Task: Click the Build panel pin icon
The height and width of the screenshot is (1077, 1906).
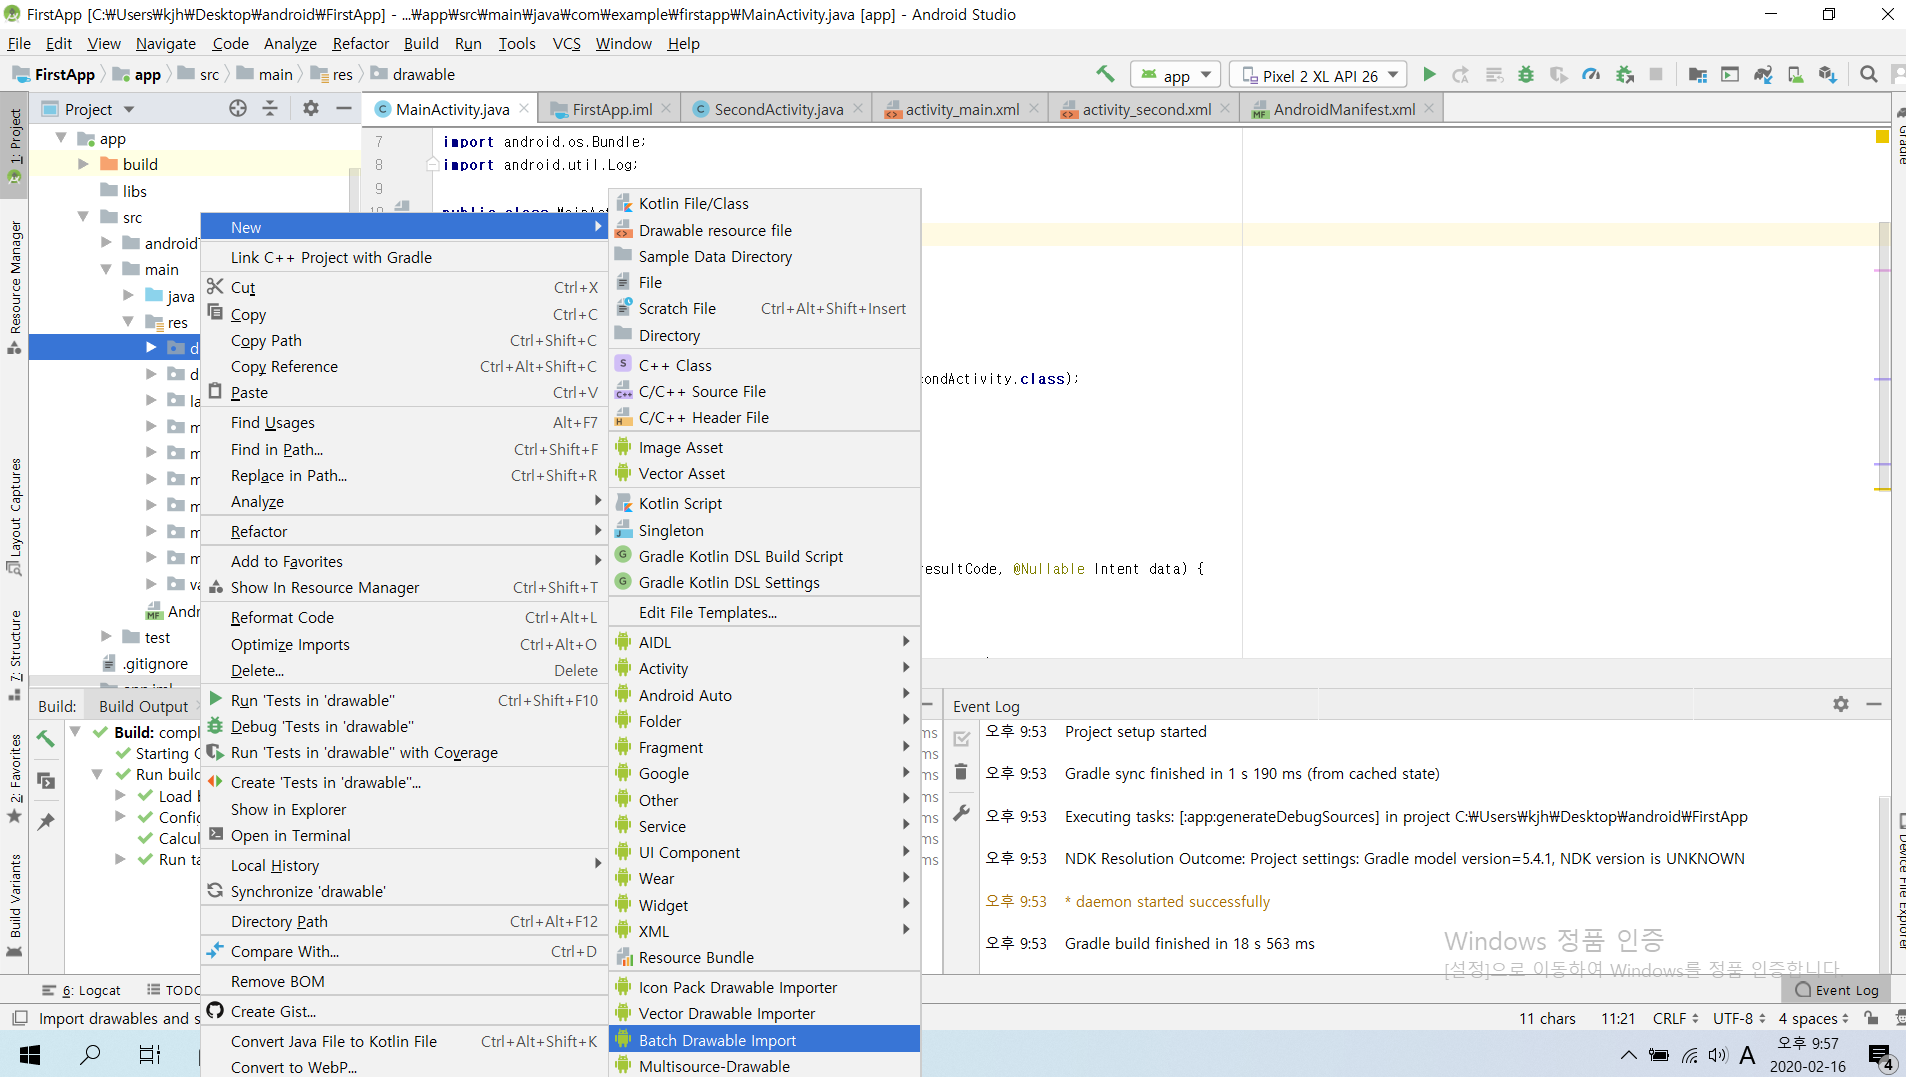Action: tap(46, 822)
